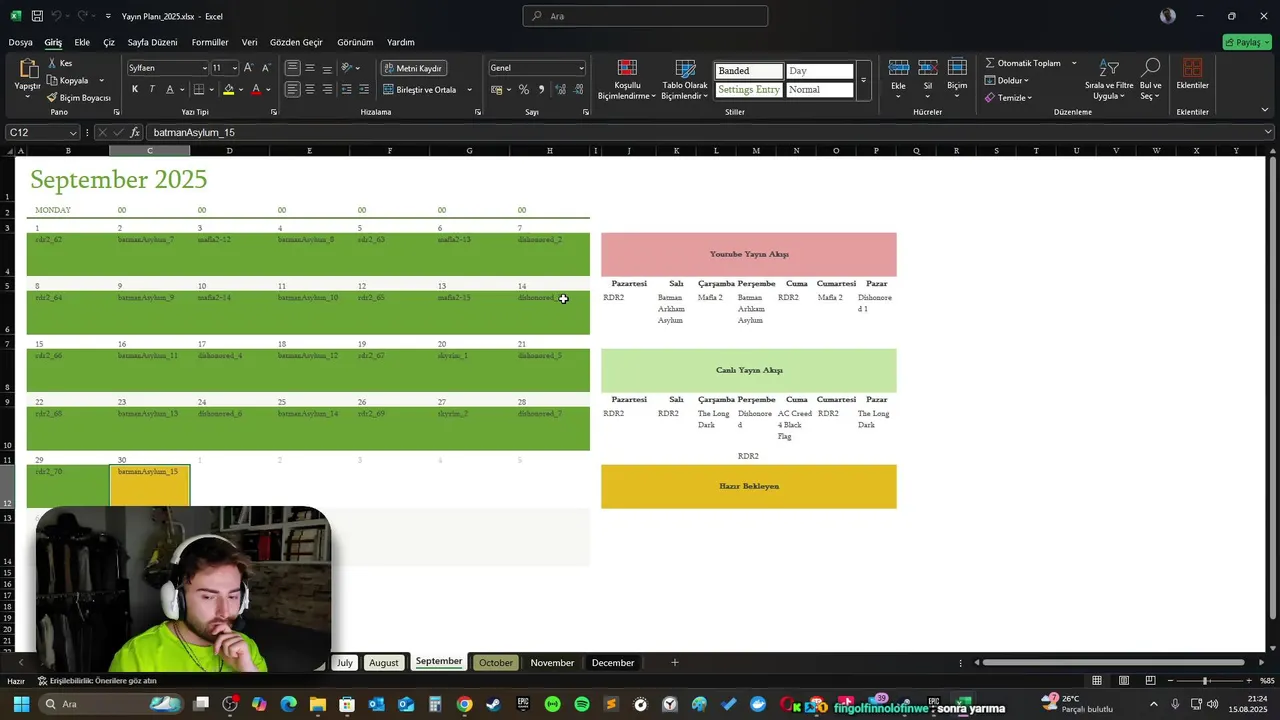Open the fill color dropdown arrow
Viewport: 1280px width, 720px height.
[x=241, y=89]
